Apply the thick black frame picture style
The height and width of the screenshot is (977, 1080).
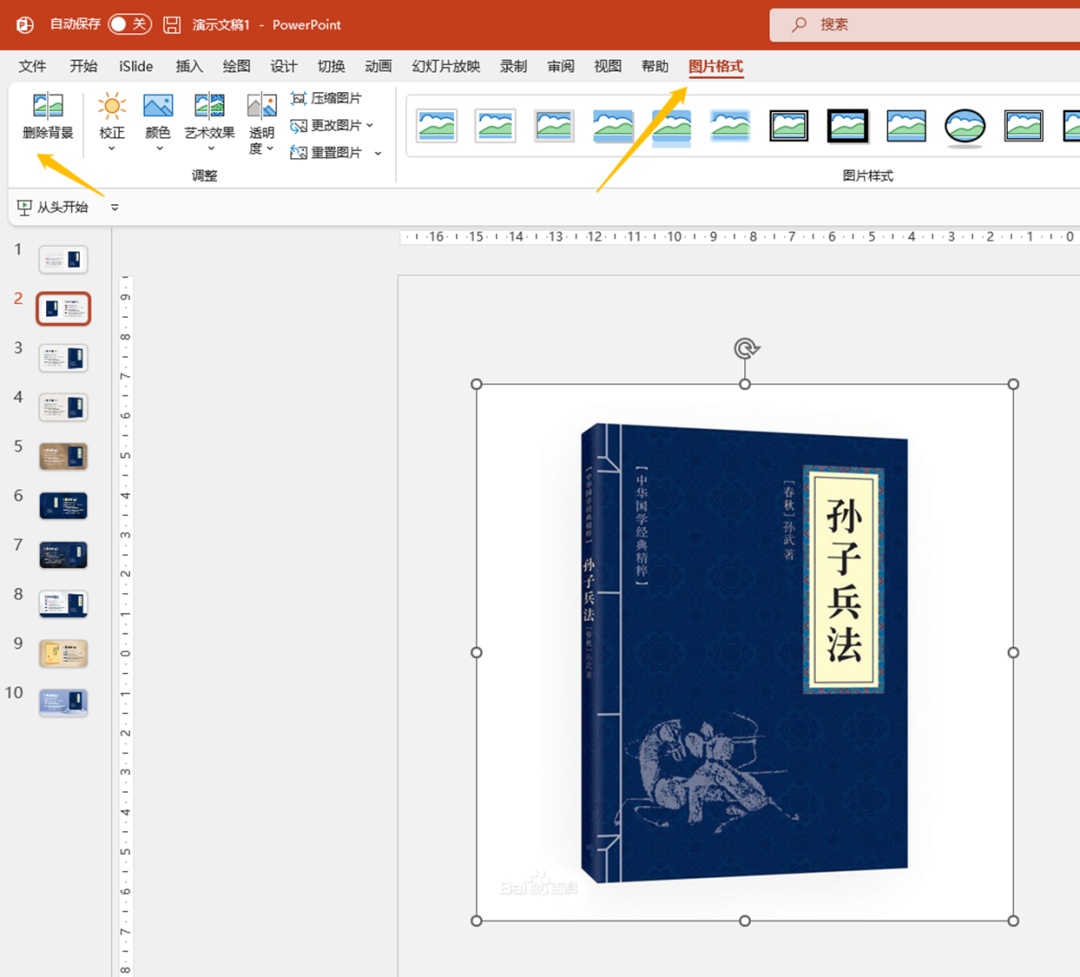[848, 126]
